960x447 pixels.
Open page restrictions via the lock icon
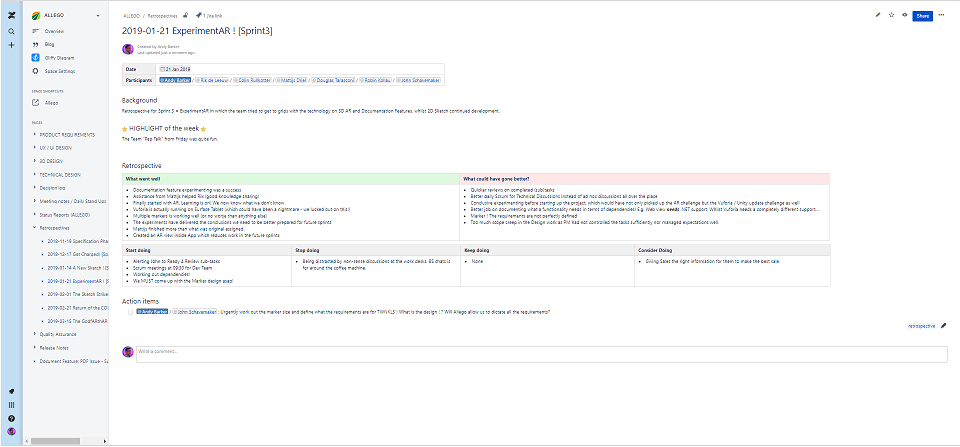point(186,15)
